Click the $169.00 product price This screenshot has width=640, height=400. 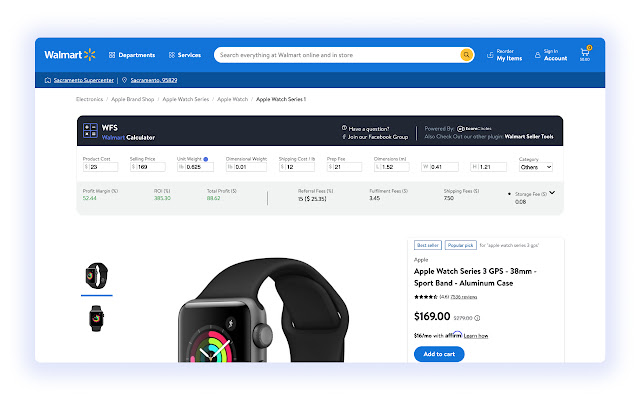[432, 316]
